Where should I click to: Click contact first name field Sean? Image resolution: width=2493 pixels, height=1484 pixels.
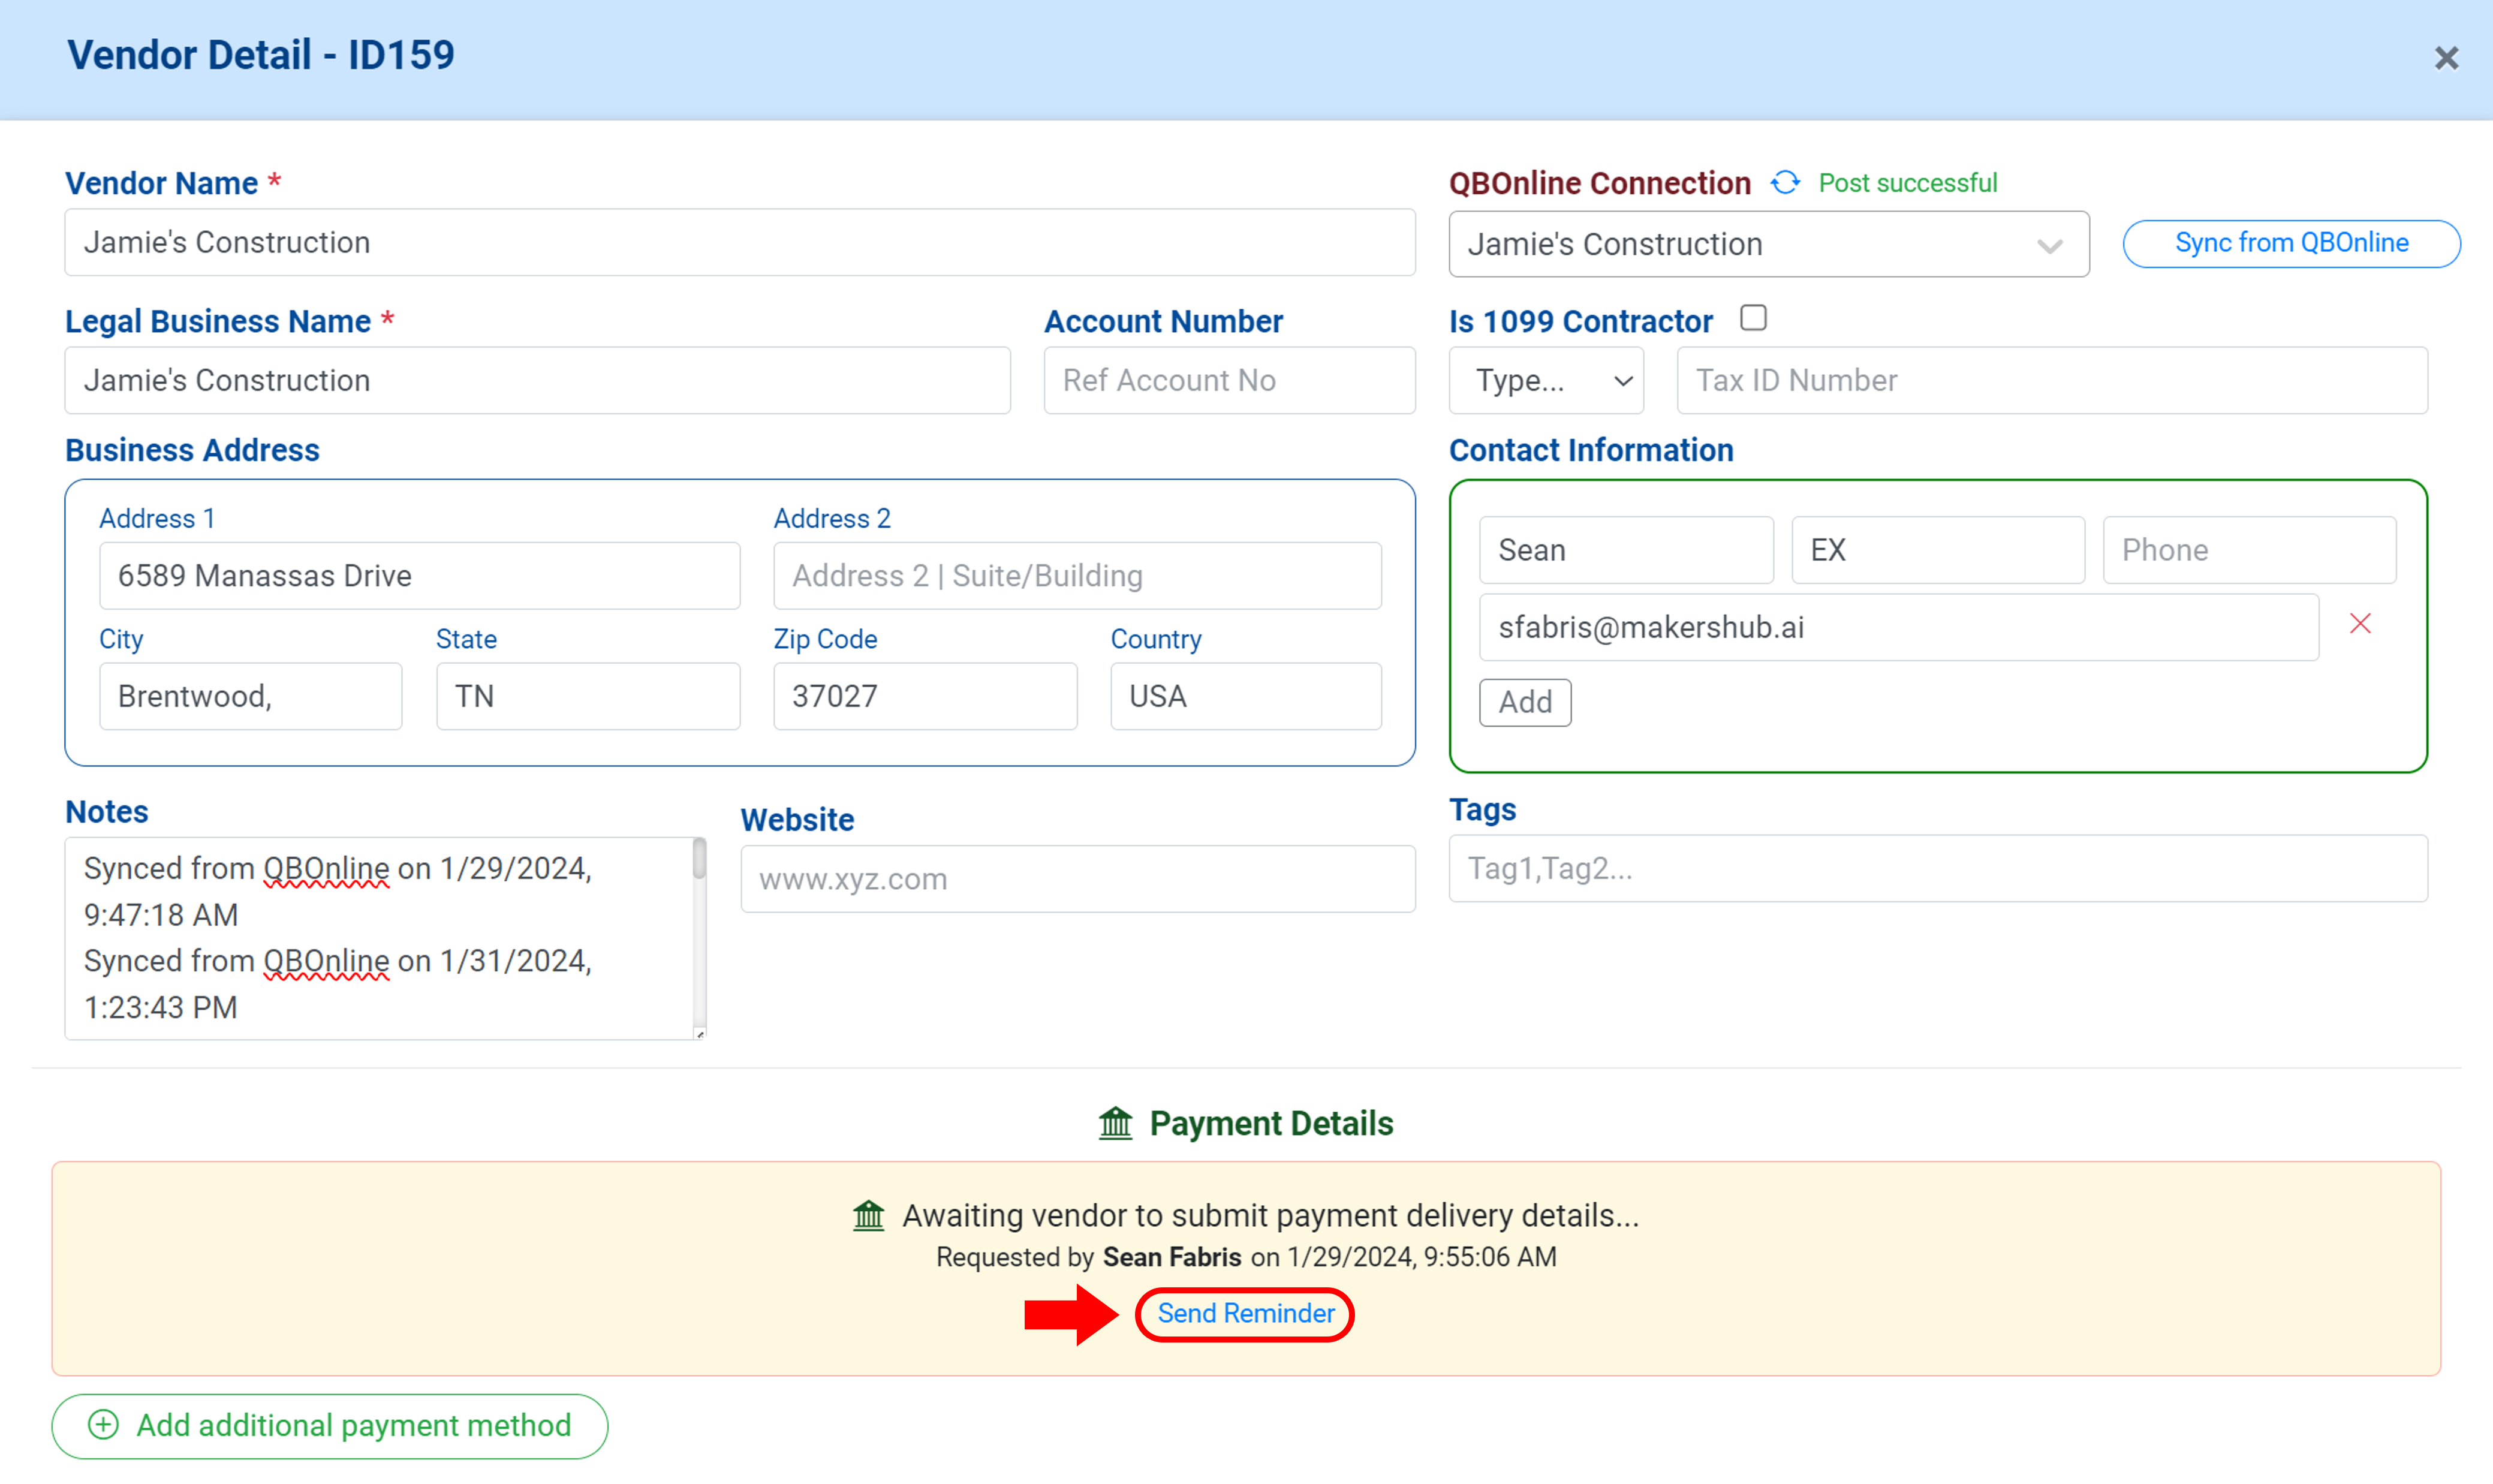click(1626, 550)
